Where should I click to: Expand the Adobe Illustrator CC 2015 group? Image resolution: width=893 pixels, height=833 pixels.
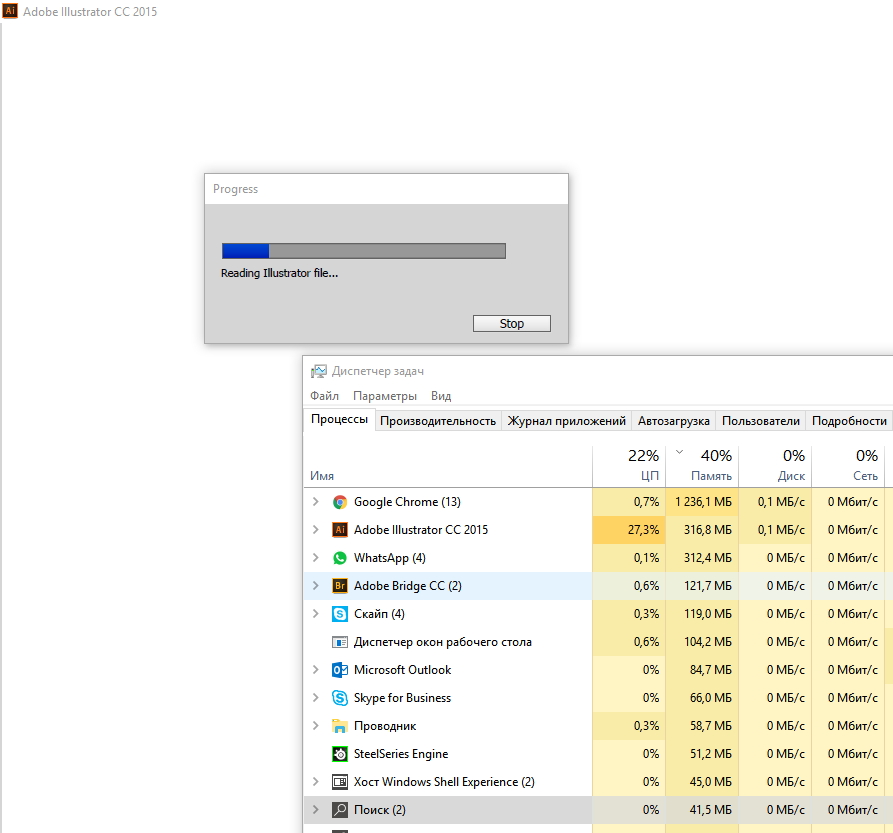click(x=316, y=530)
